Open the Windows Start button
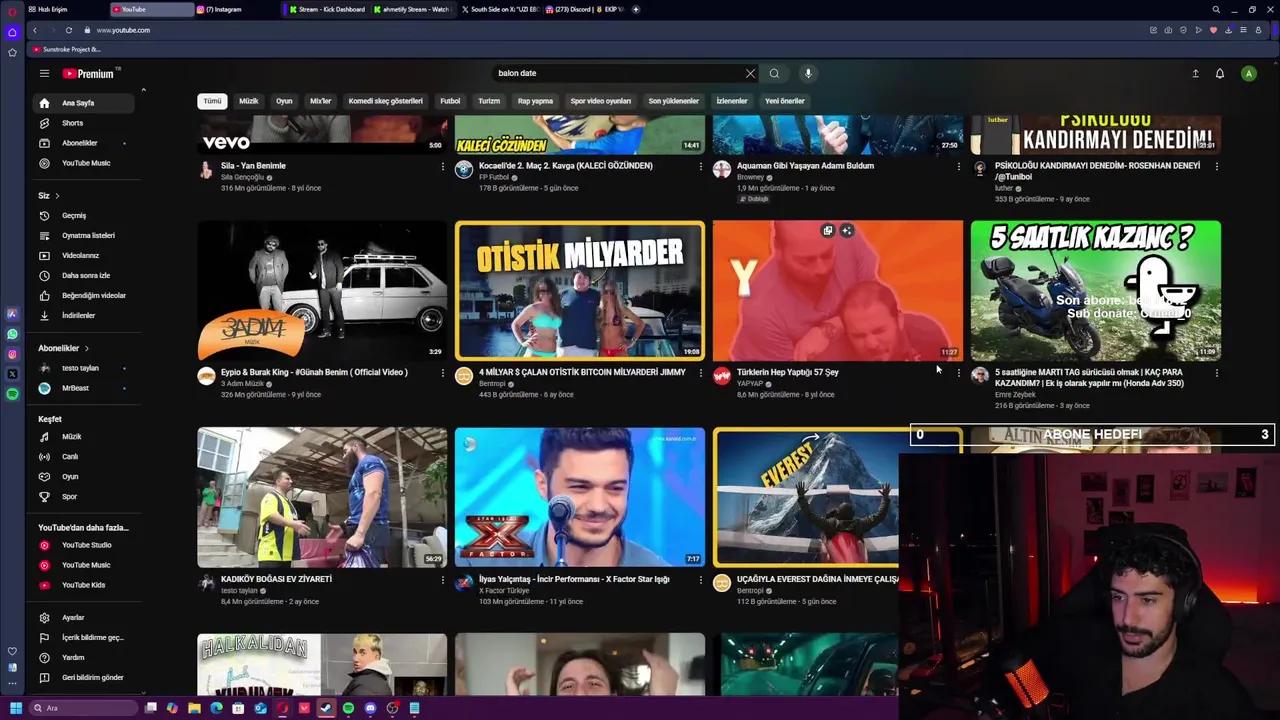The width and height of the screenshot is (1280, 720). [x=15, y=708]
